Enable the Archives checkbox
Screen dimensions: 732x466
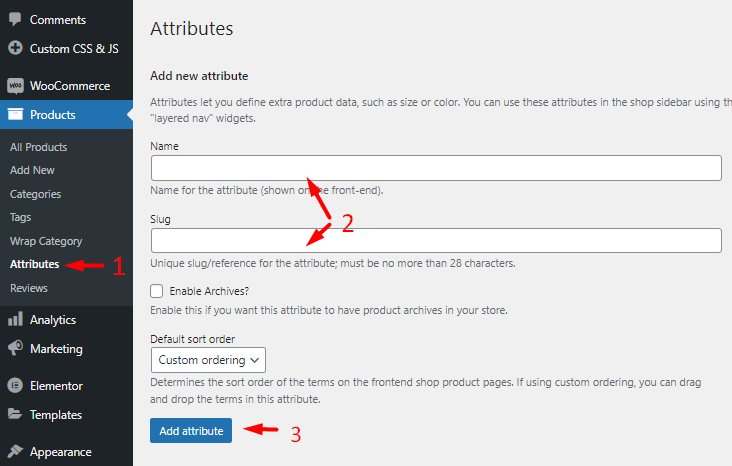157,291
